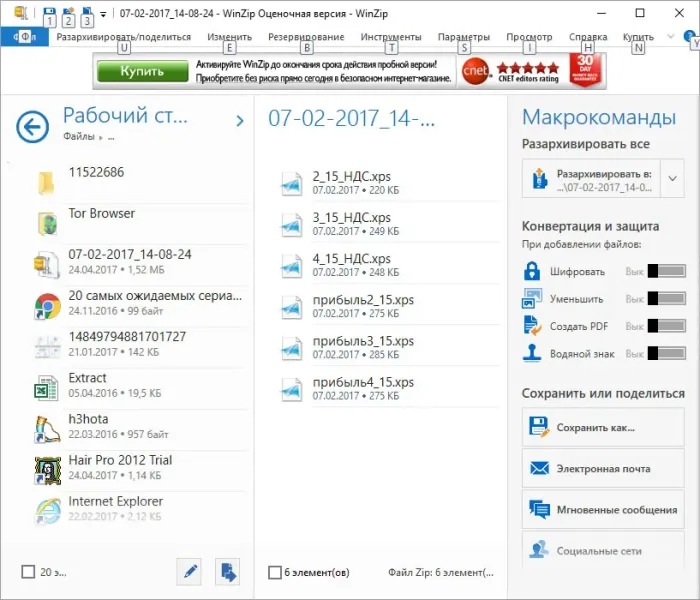Open the Просмотр ribbon tab
Screen dimensions: 700x600
point(529,37)
